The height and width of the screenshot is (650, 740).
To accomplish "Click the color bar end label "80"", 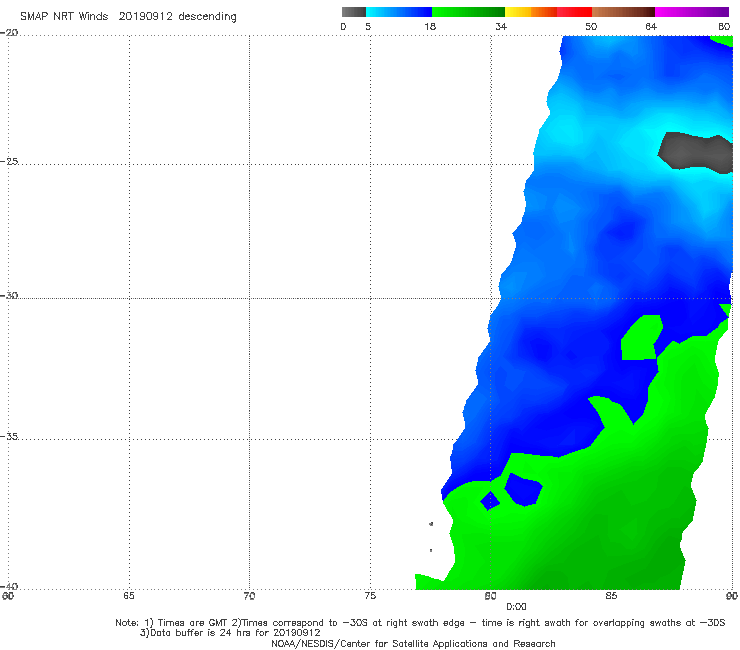I will (724, 27).
